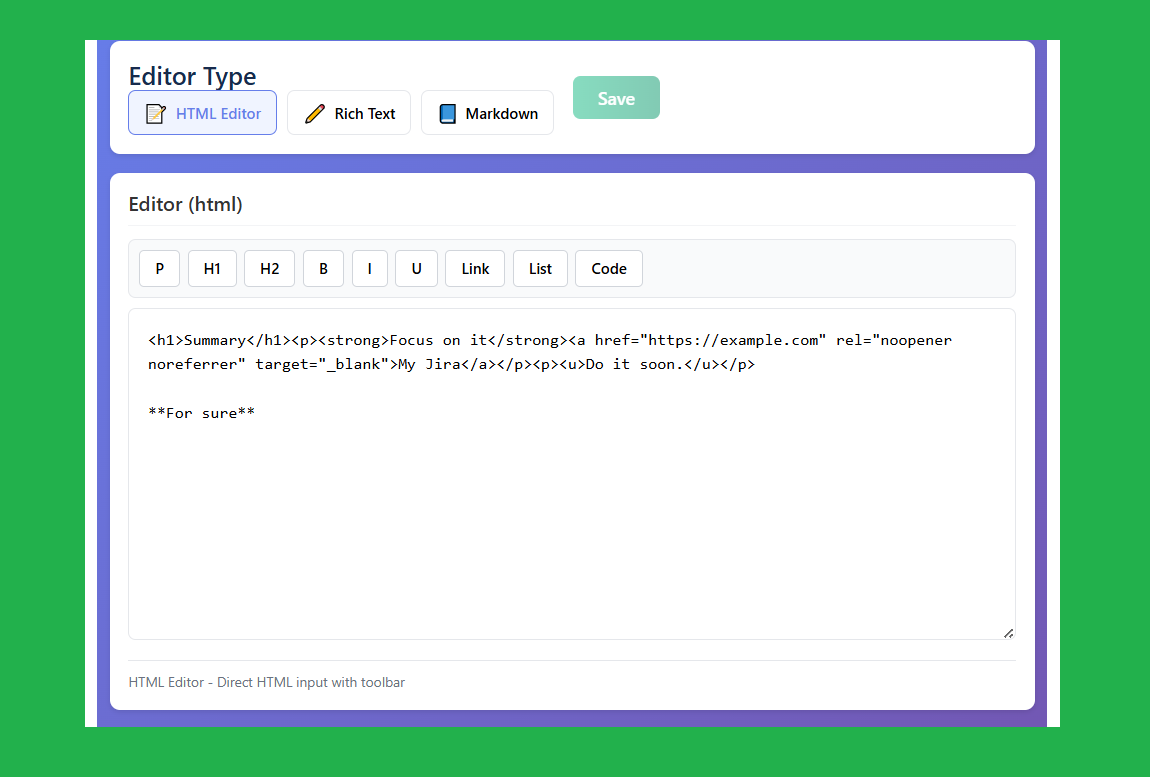Insert a hyperlink using the Link button

475,268
